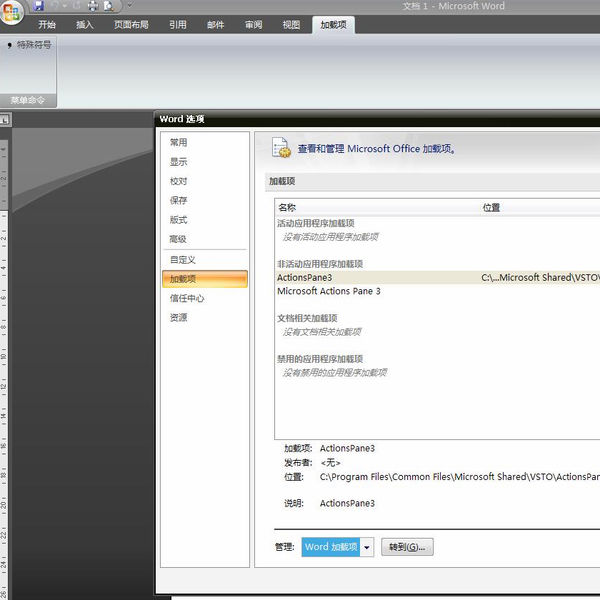This screenshot has height=600, width=600.
Task: Choose 高级 in Word Options sidebar
Action: (178, 239)
